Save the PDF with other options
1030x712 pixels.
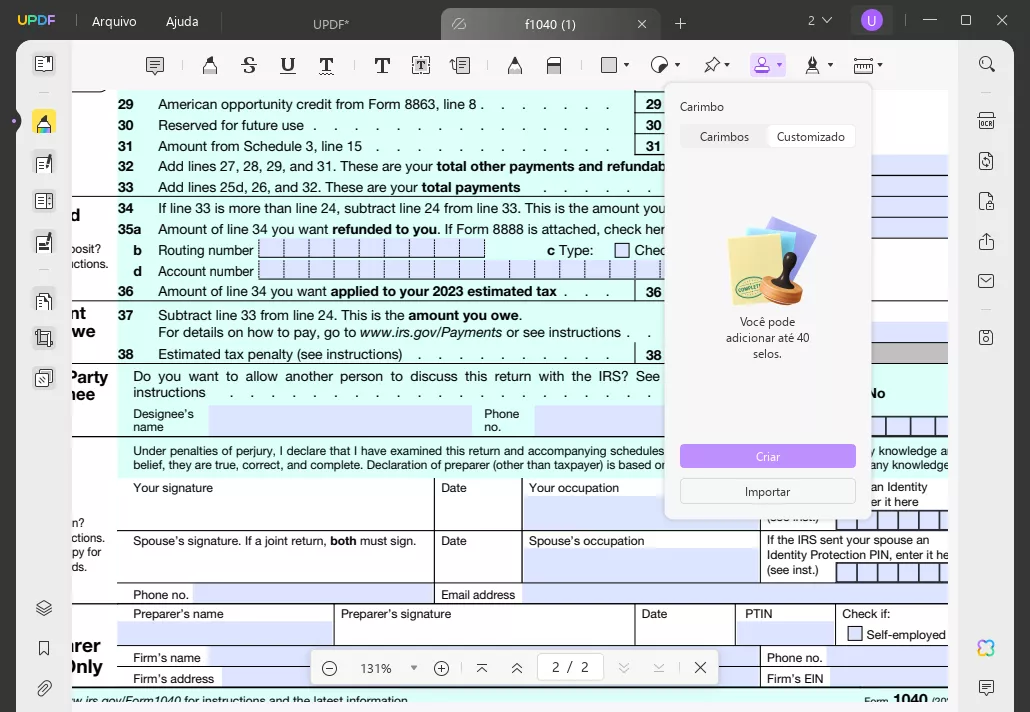(987, 338)
